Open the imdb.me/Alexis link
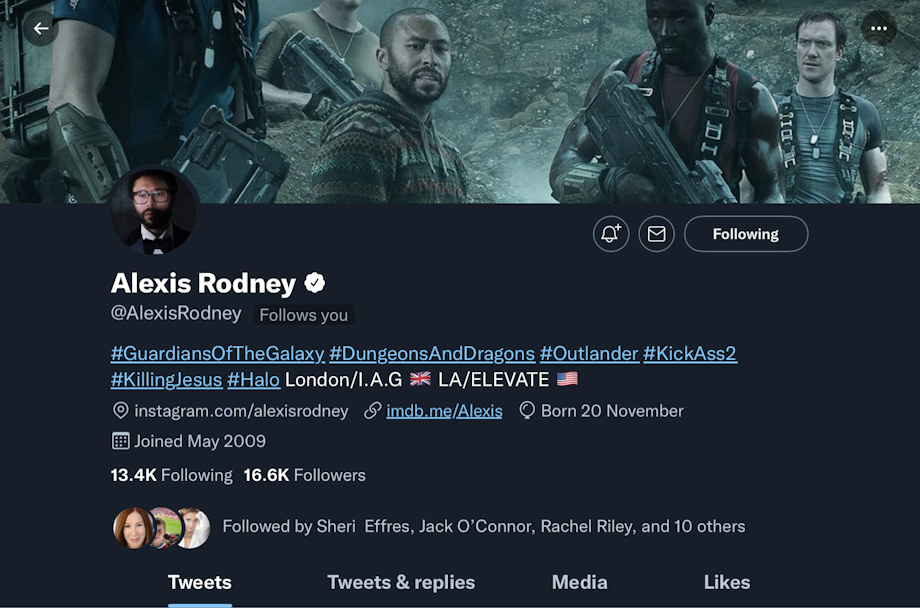920x608 pixels. (444, 411)
